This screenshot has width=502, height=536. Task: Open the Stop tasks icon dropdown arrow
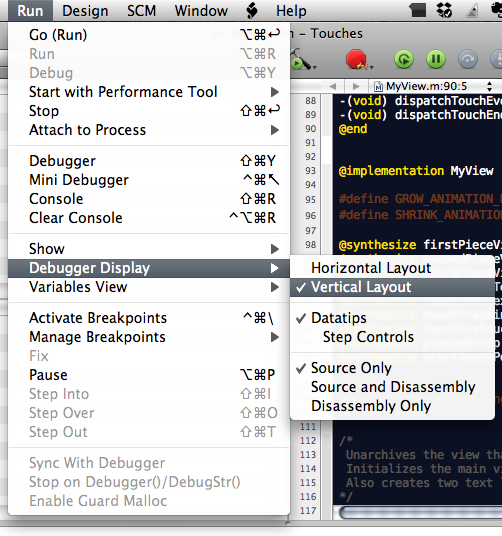371,67
